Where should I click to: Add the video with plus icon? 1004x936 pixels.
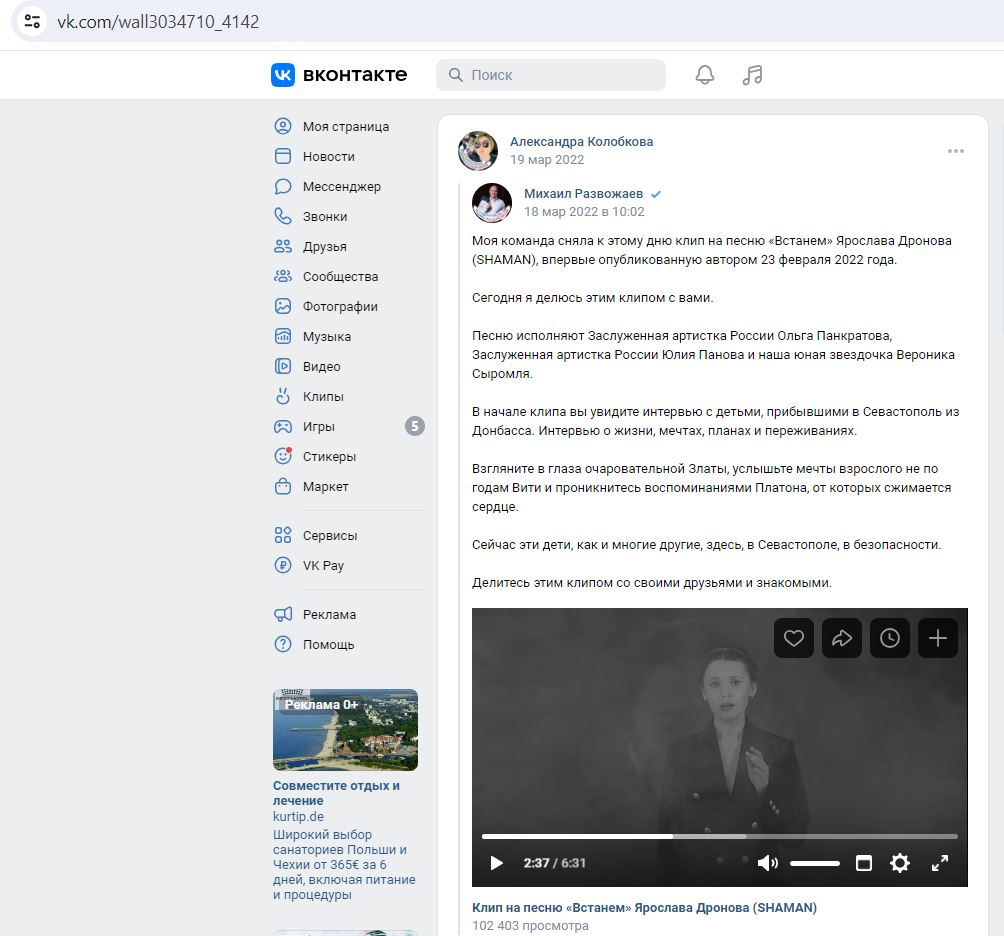tap(938, 638)
